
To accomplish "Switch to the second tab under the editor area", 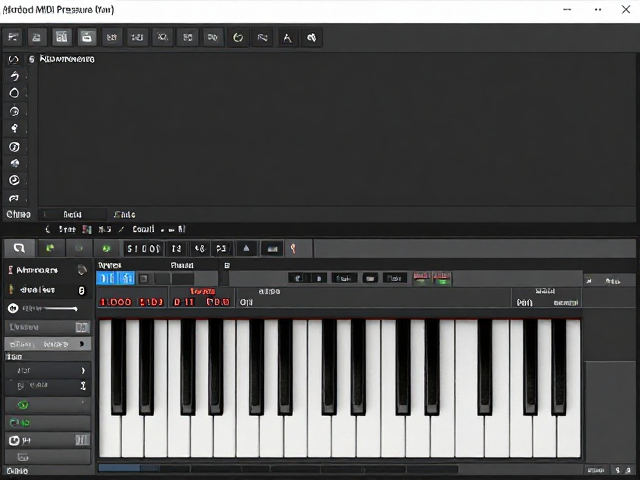I will [72, 214].
